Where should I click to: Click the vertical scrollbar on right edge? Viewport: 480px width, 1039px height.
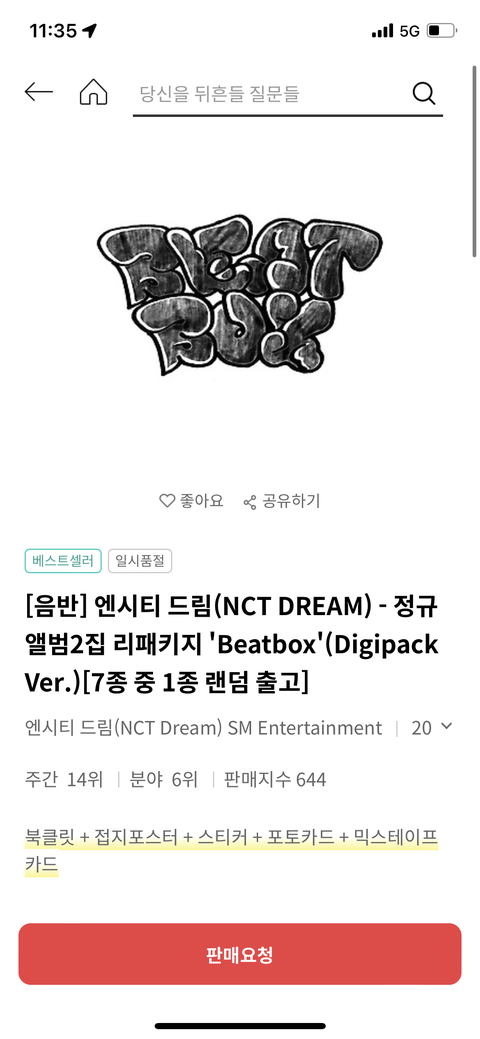point(474,161)
